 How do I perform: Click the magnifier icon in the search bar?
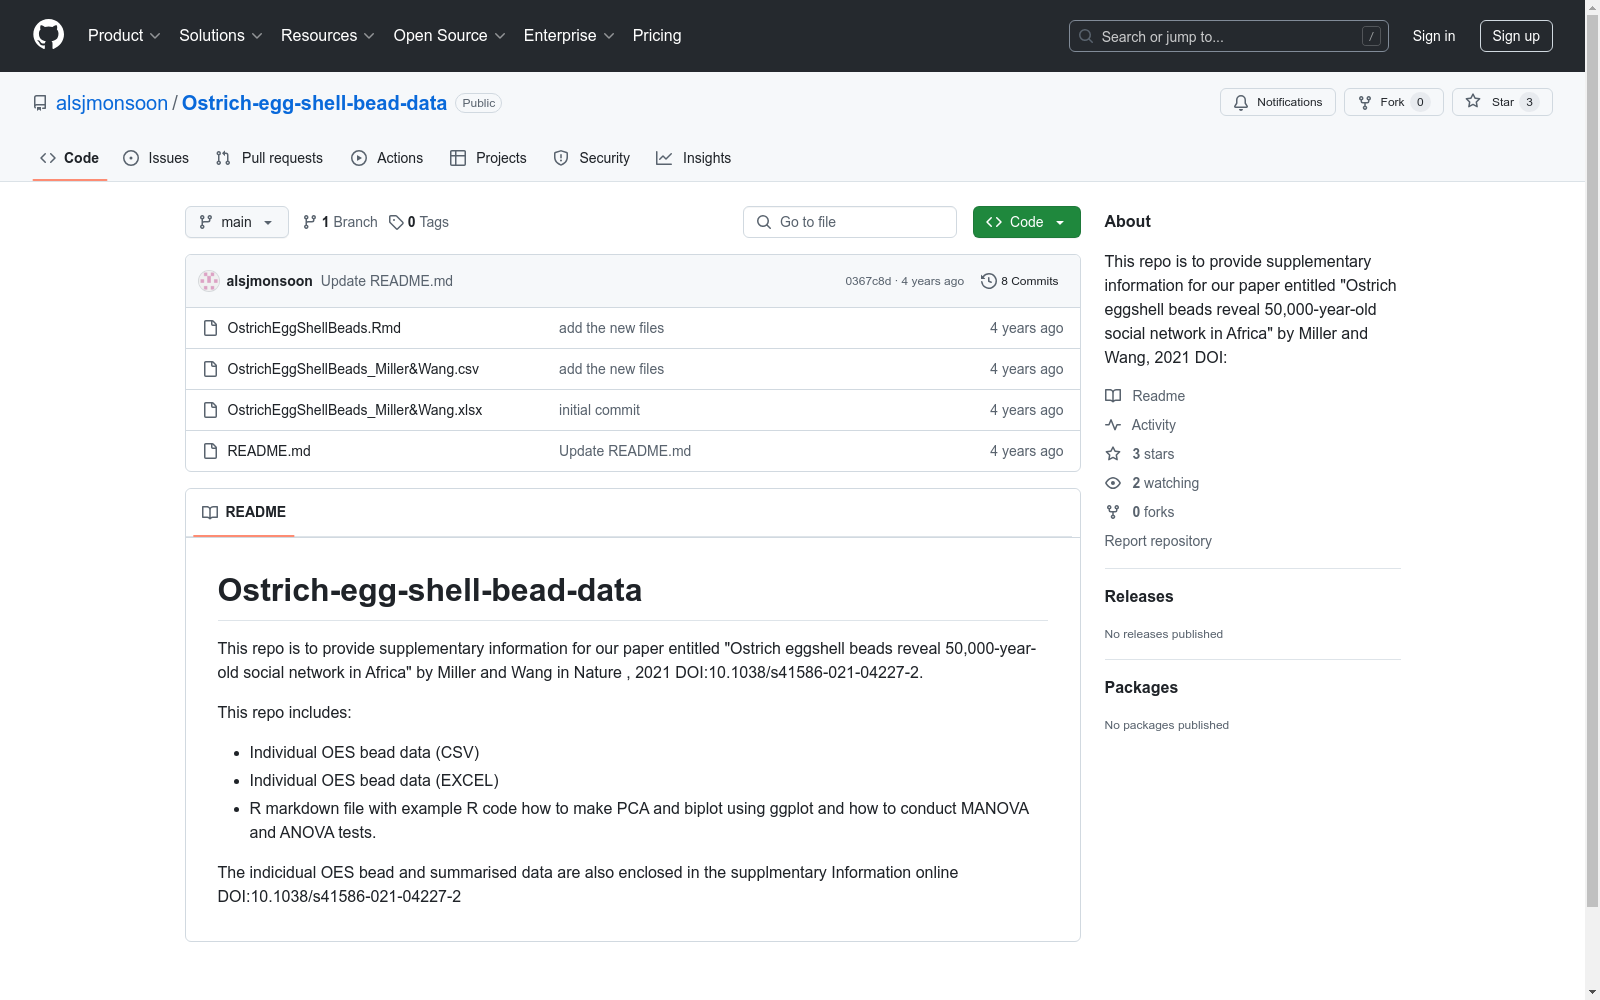pos(1086,36)
